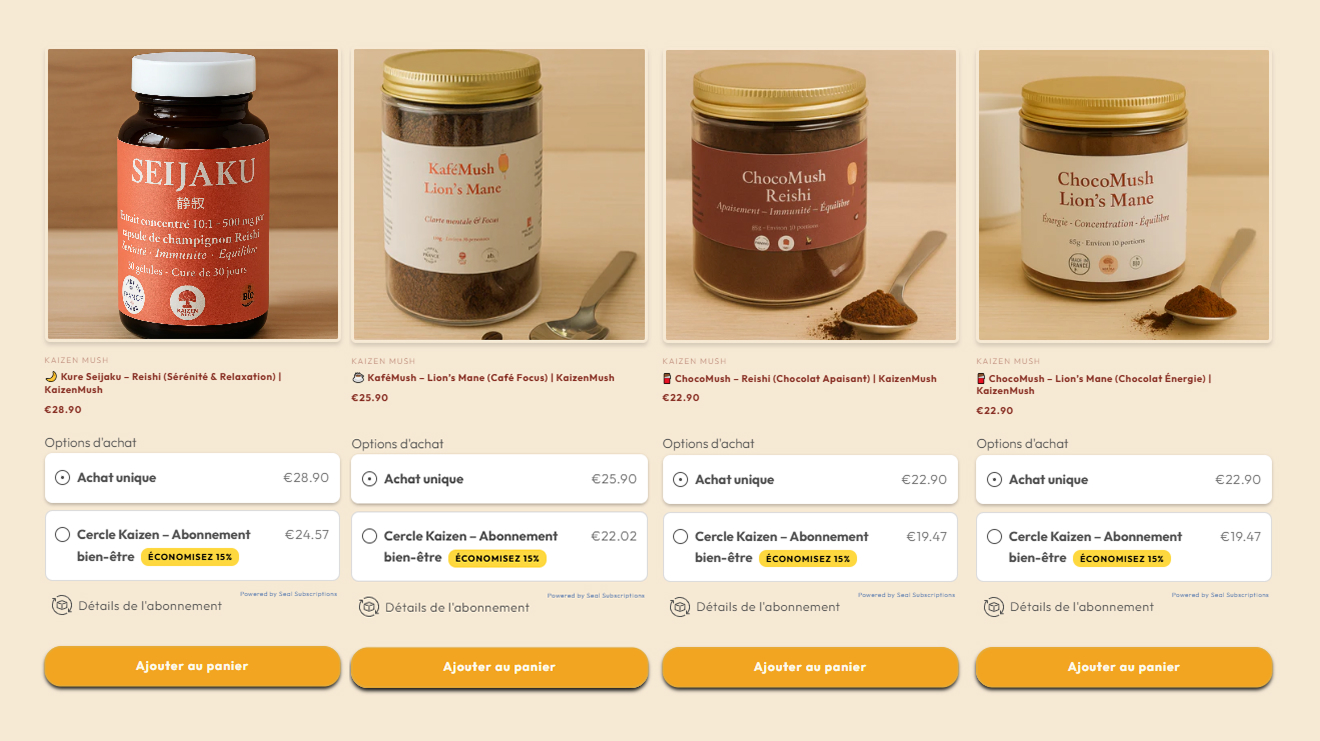Viewport: 1320px width, 741px height.
Task: Click subscription details icon under ChocoMush Lion's Mane
Action: (994, 607)
